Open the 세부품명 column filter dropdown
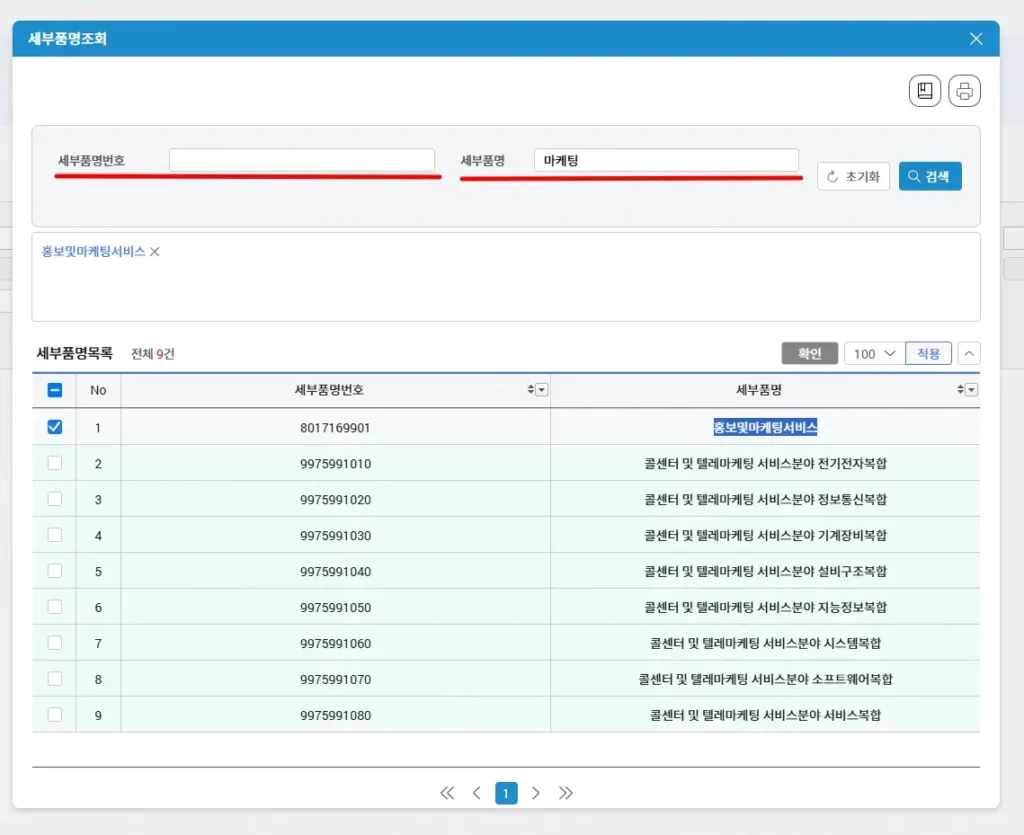This screenshot has width=1024, height=835. point(971,390)
